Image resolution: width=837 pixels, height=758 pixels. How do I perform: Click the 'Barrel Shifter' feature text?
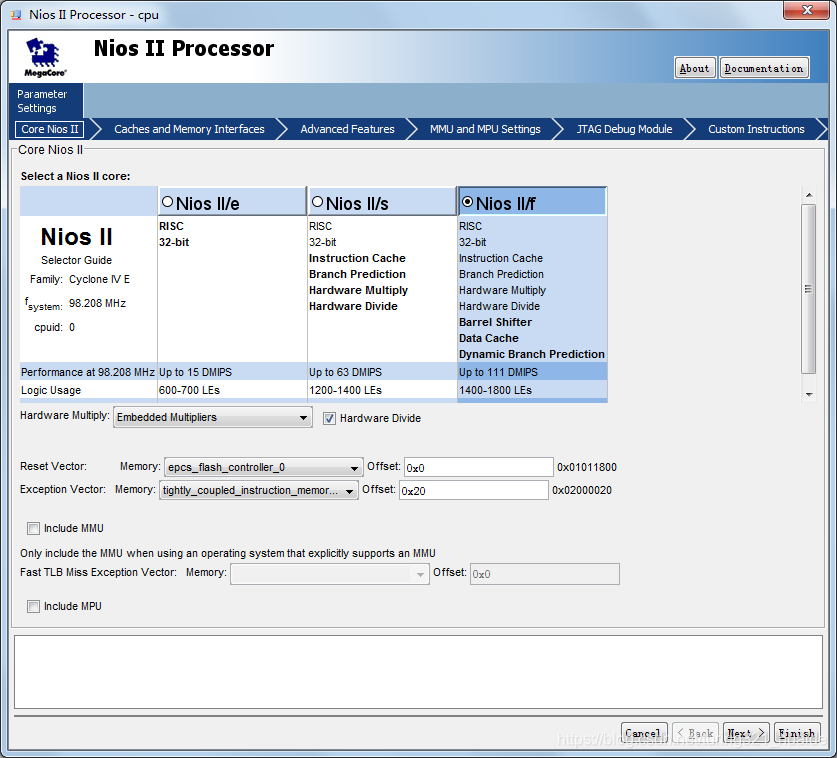[495, 322]
